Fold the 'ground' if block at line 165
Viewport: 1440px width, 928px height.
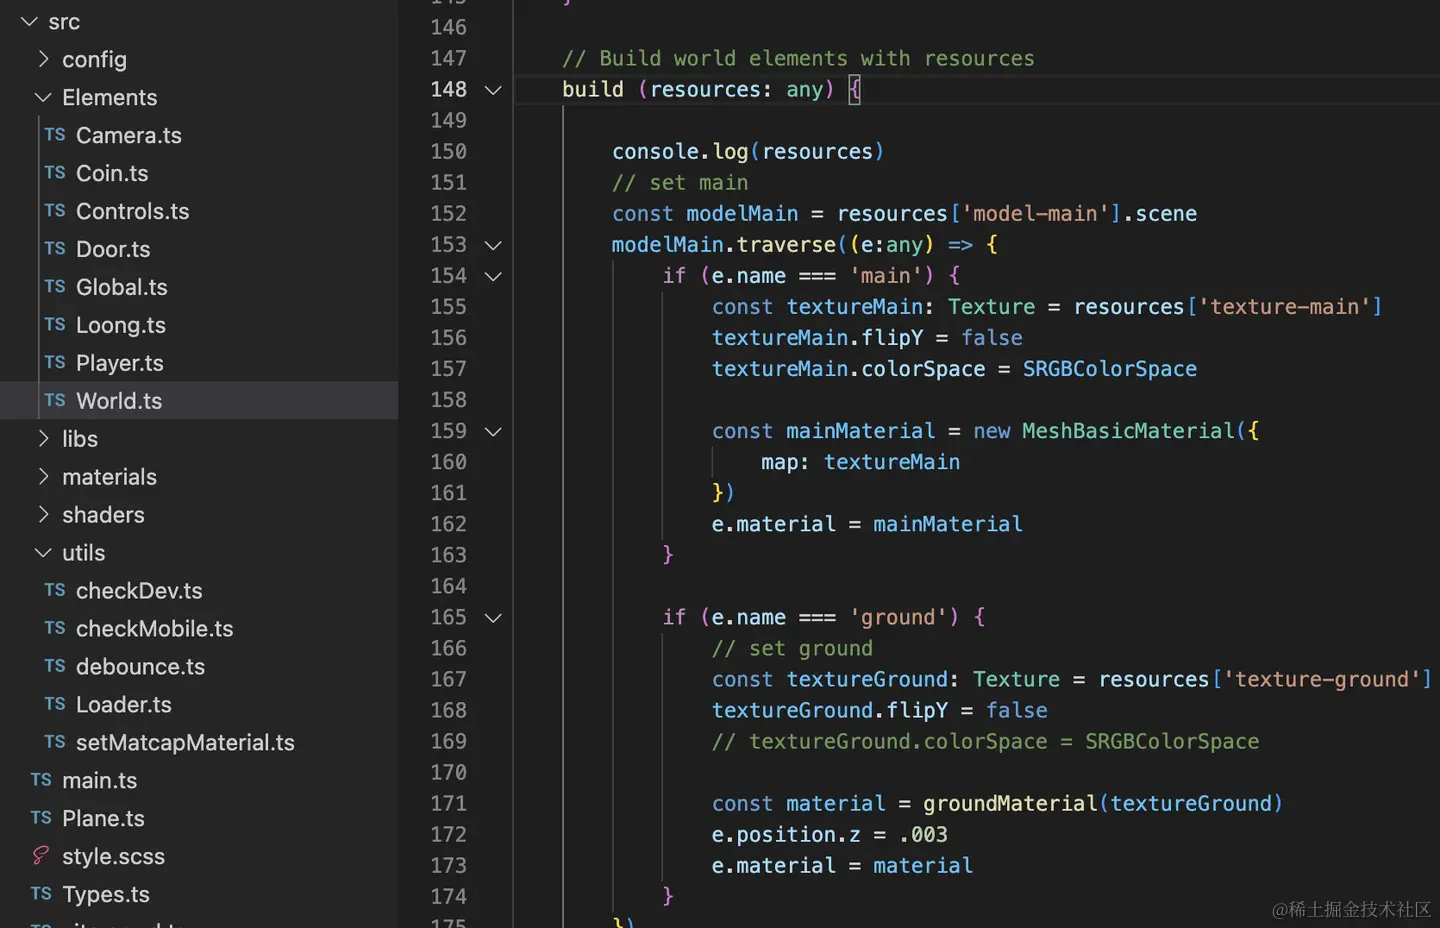tap(493, 617)
